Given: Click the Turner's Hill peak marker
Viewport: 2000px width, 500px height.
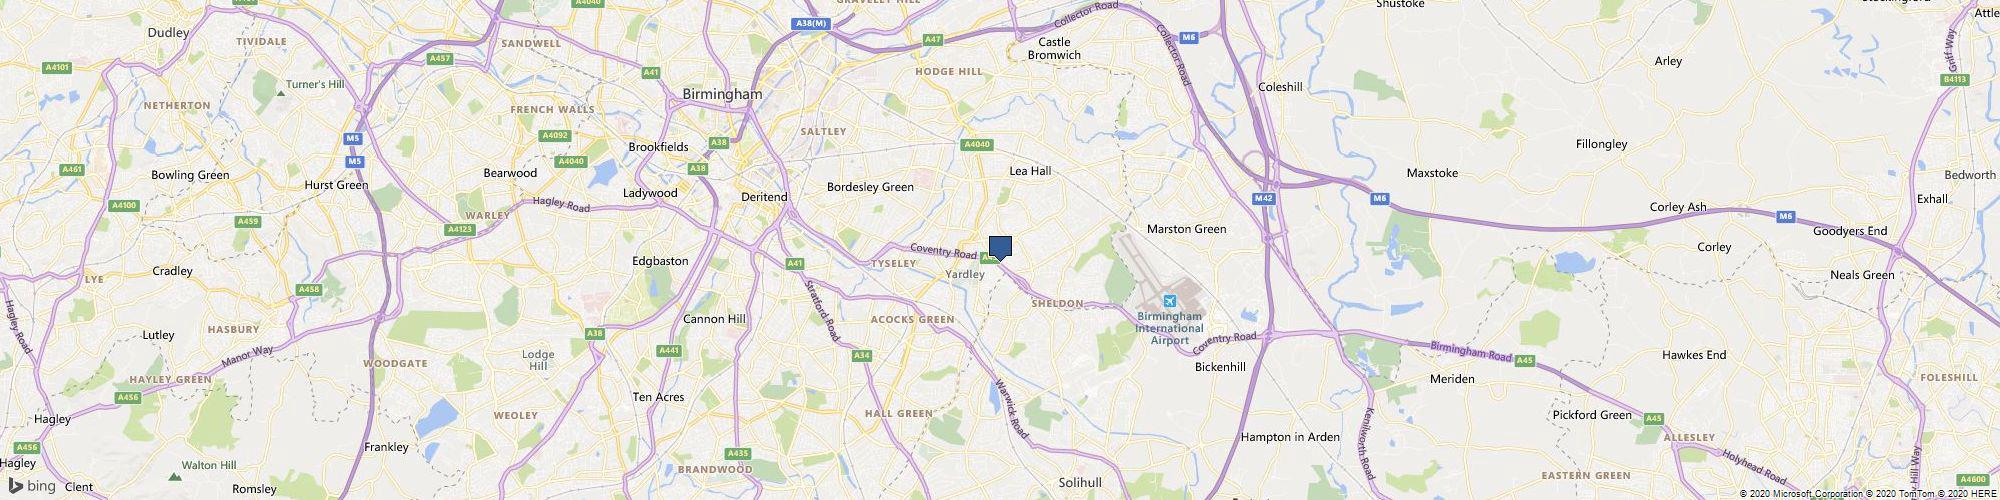Looking at the screenshot, I should pos(280,92).
